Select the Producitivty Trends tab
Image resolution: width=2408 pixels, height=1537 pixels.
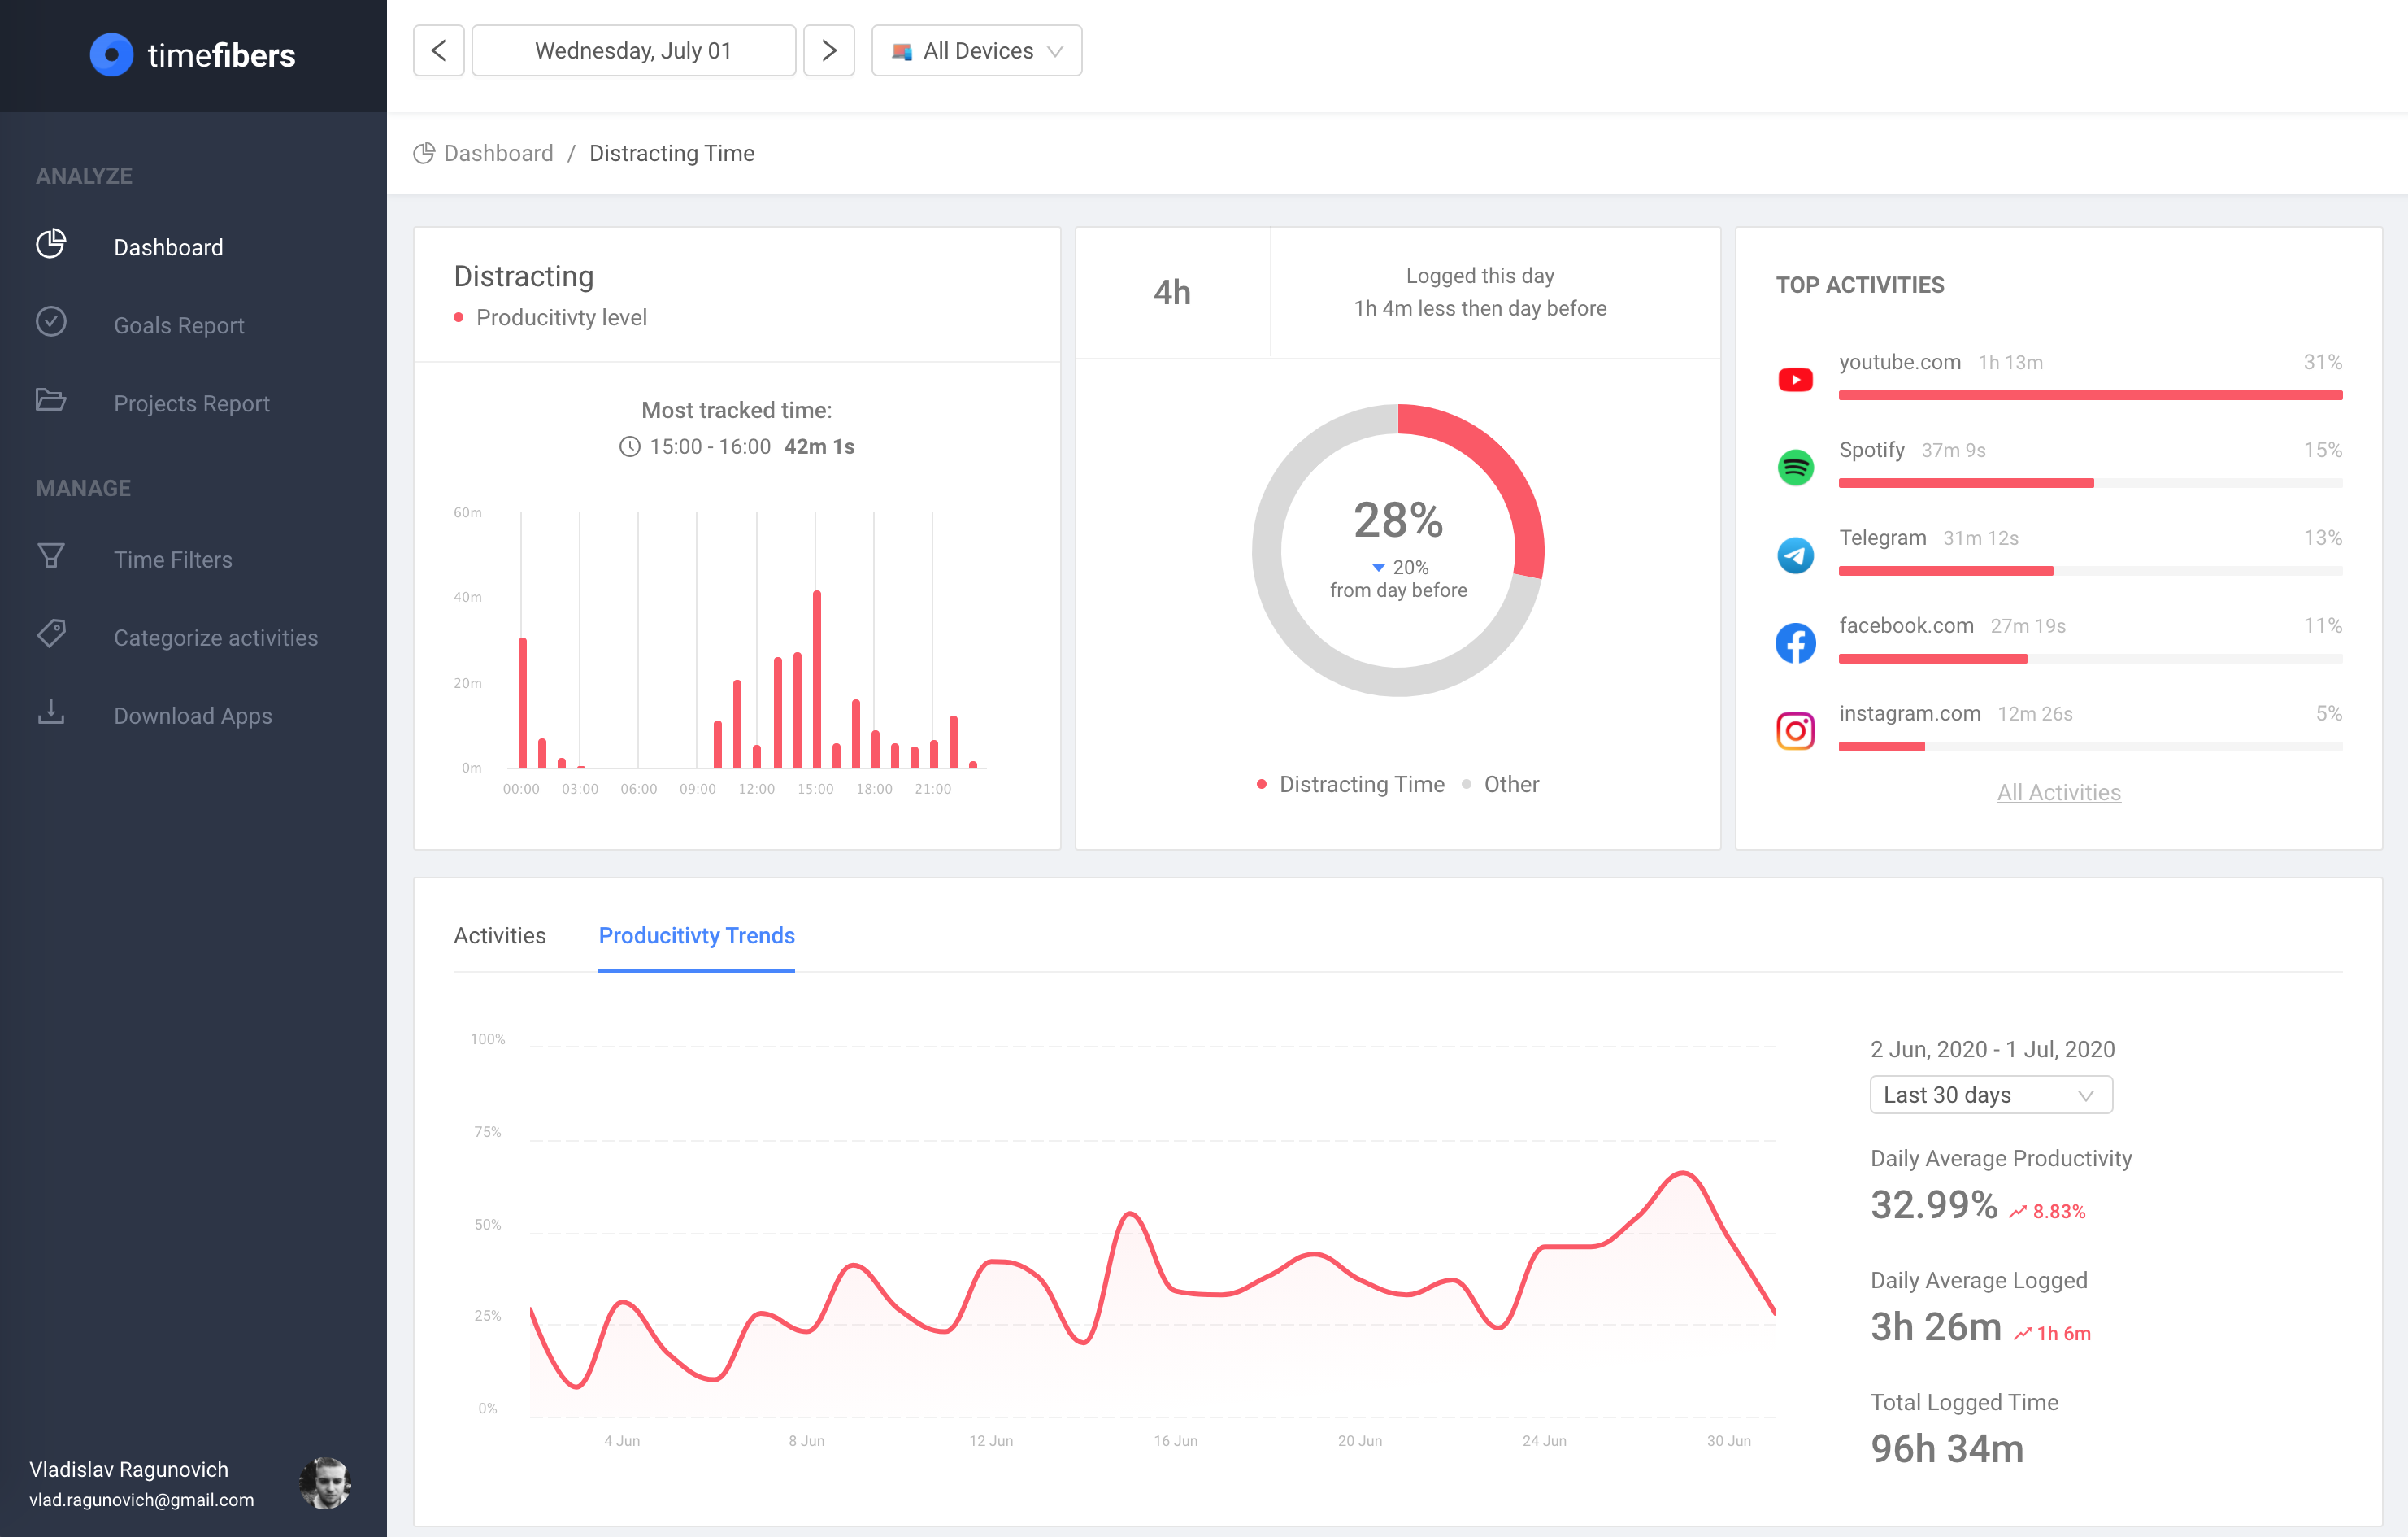696,936
